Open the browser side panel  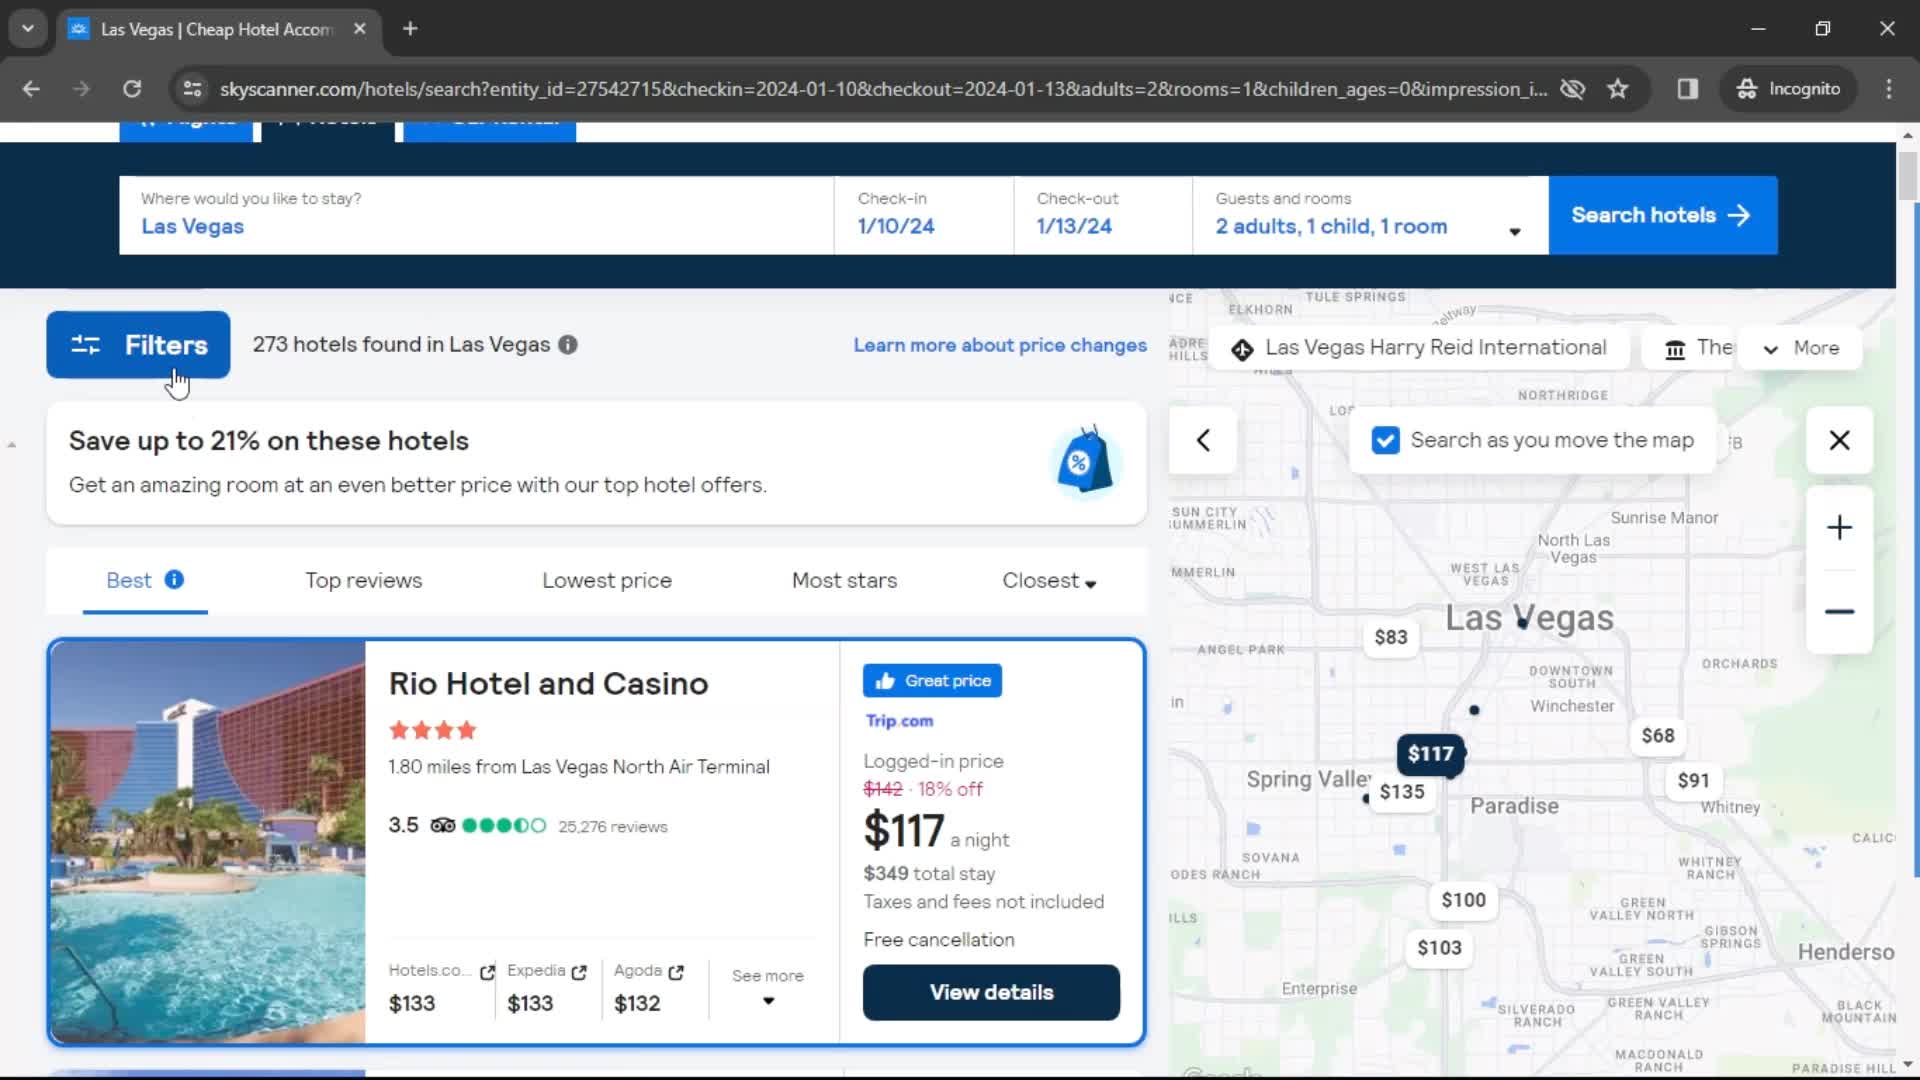(1688, 89)
